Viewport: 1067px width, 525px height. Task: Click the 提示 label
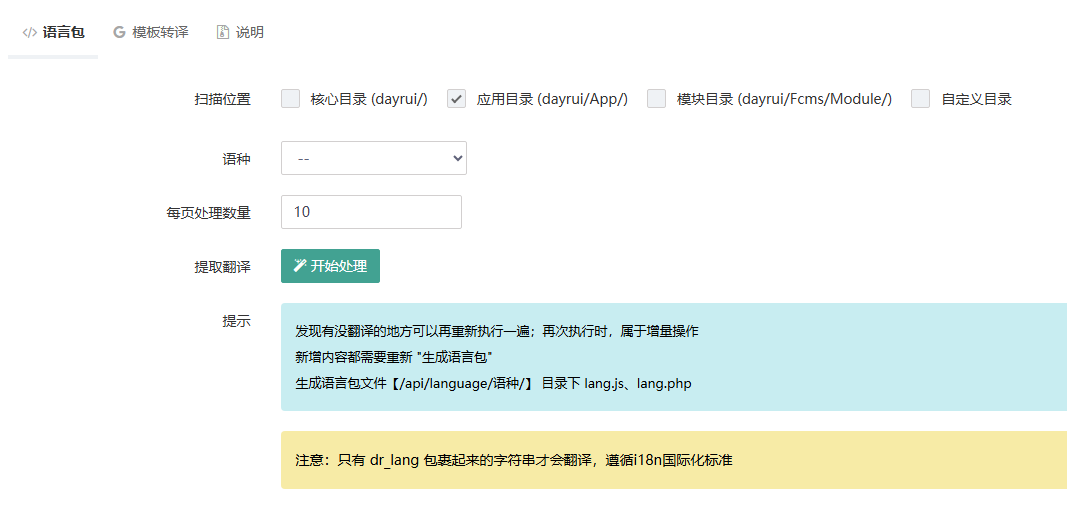pyautogui.click(x=237, y=322)
